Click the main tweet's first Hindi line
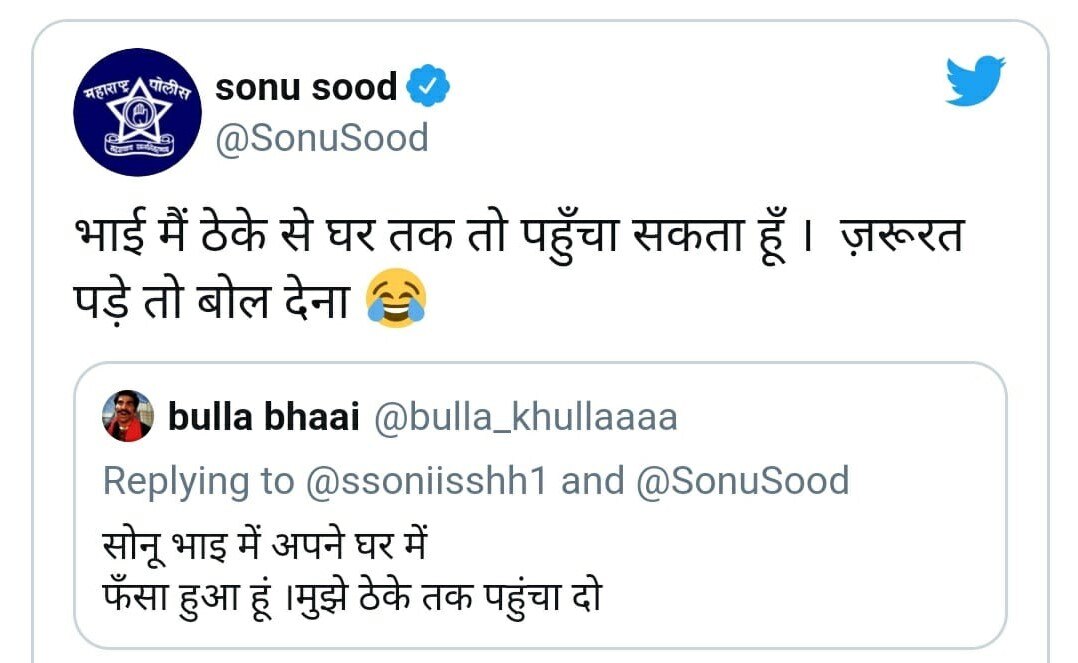The width and height of the screenshot is (1078, 663). [519, 236]
